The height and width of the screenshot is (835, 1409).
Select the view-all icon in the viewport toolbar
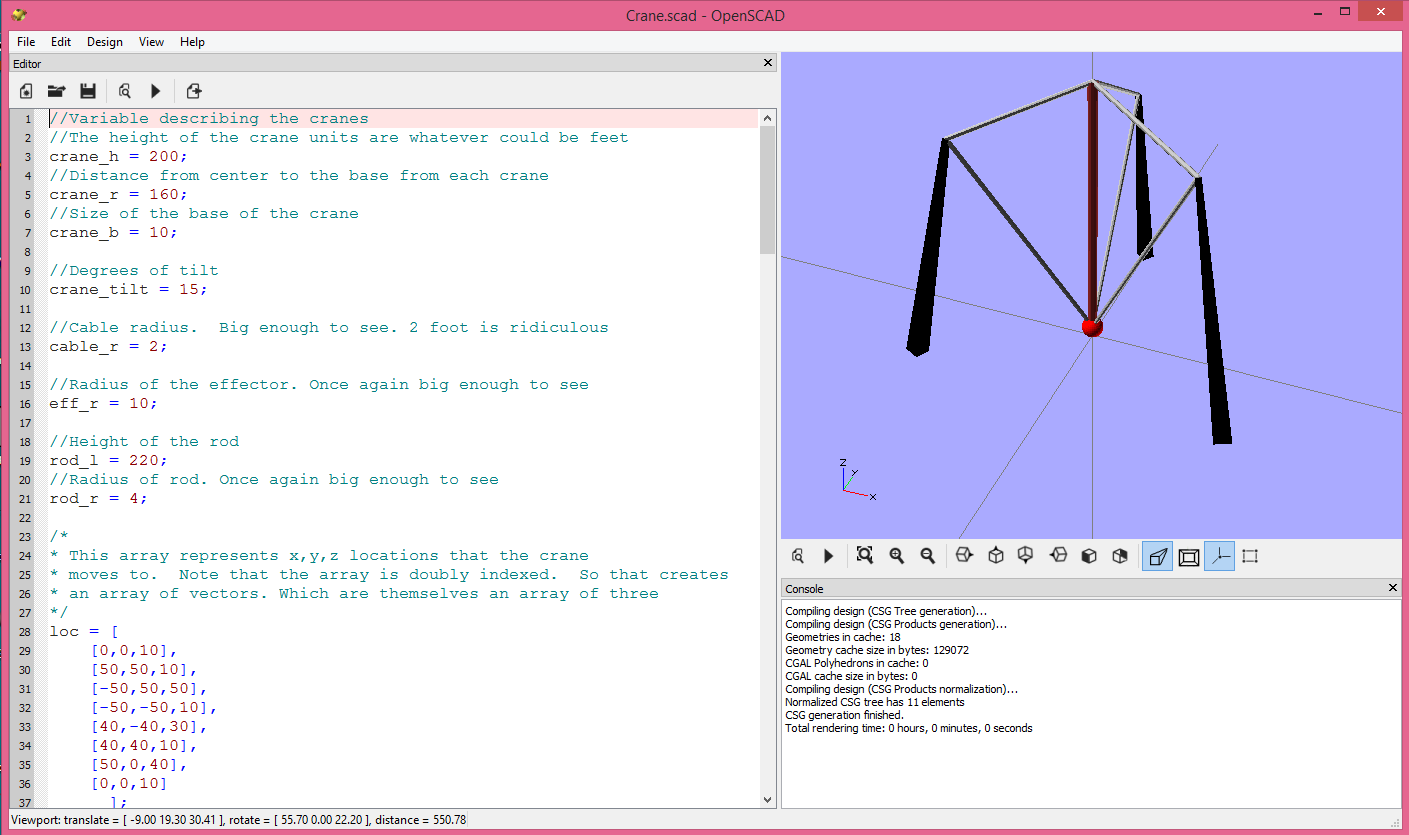(864, 555)
